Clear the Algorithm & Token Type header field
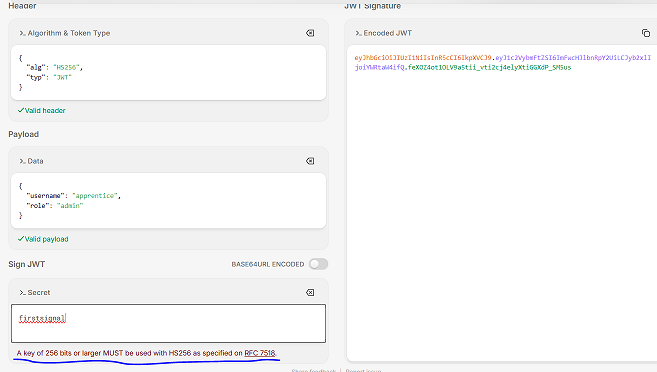The image size is (657, 372). [x=310, y=33]
